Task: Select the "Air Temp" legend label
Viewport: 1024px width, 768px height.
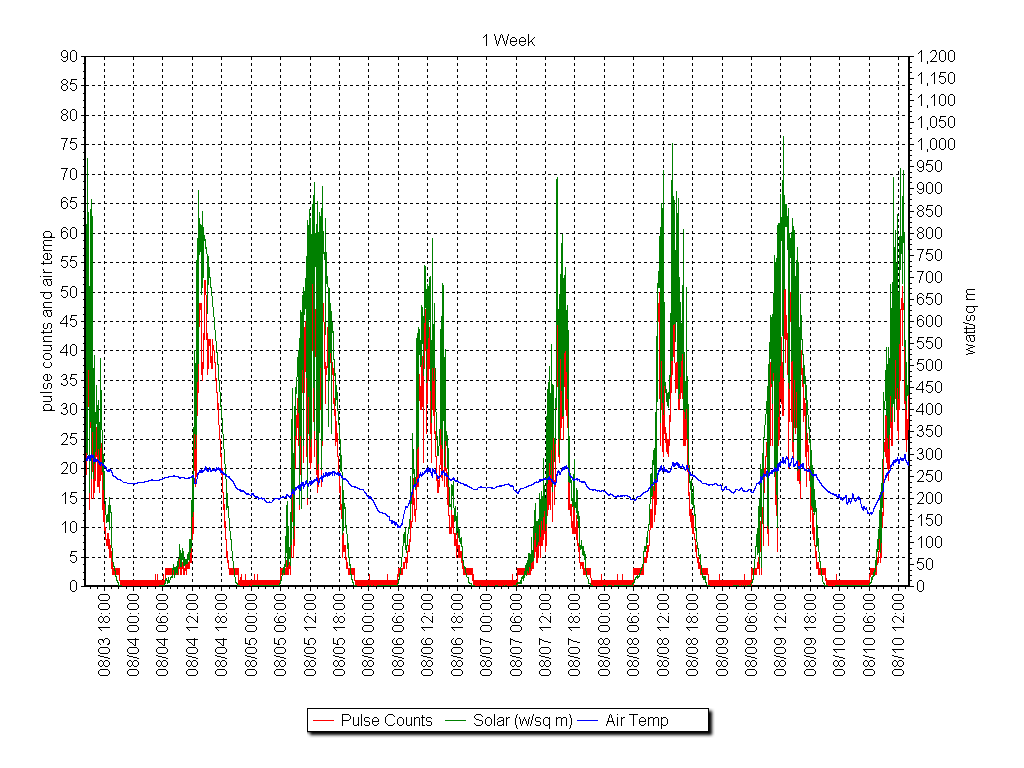Action: (x=637, y=720)
